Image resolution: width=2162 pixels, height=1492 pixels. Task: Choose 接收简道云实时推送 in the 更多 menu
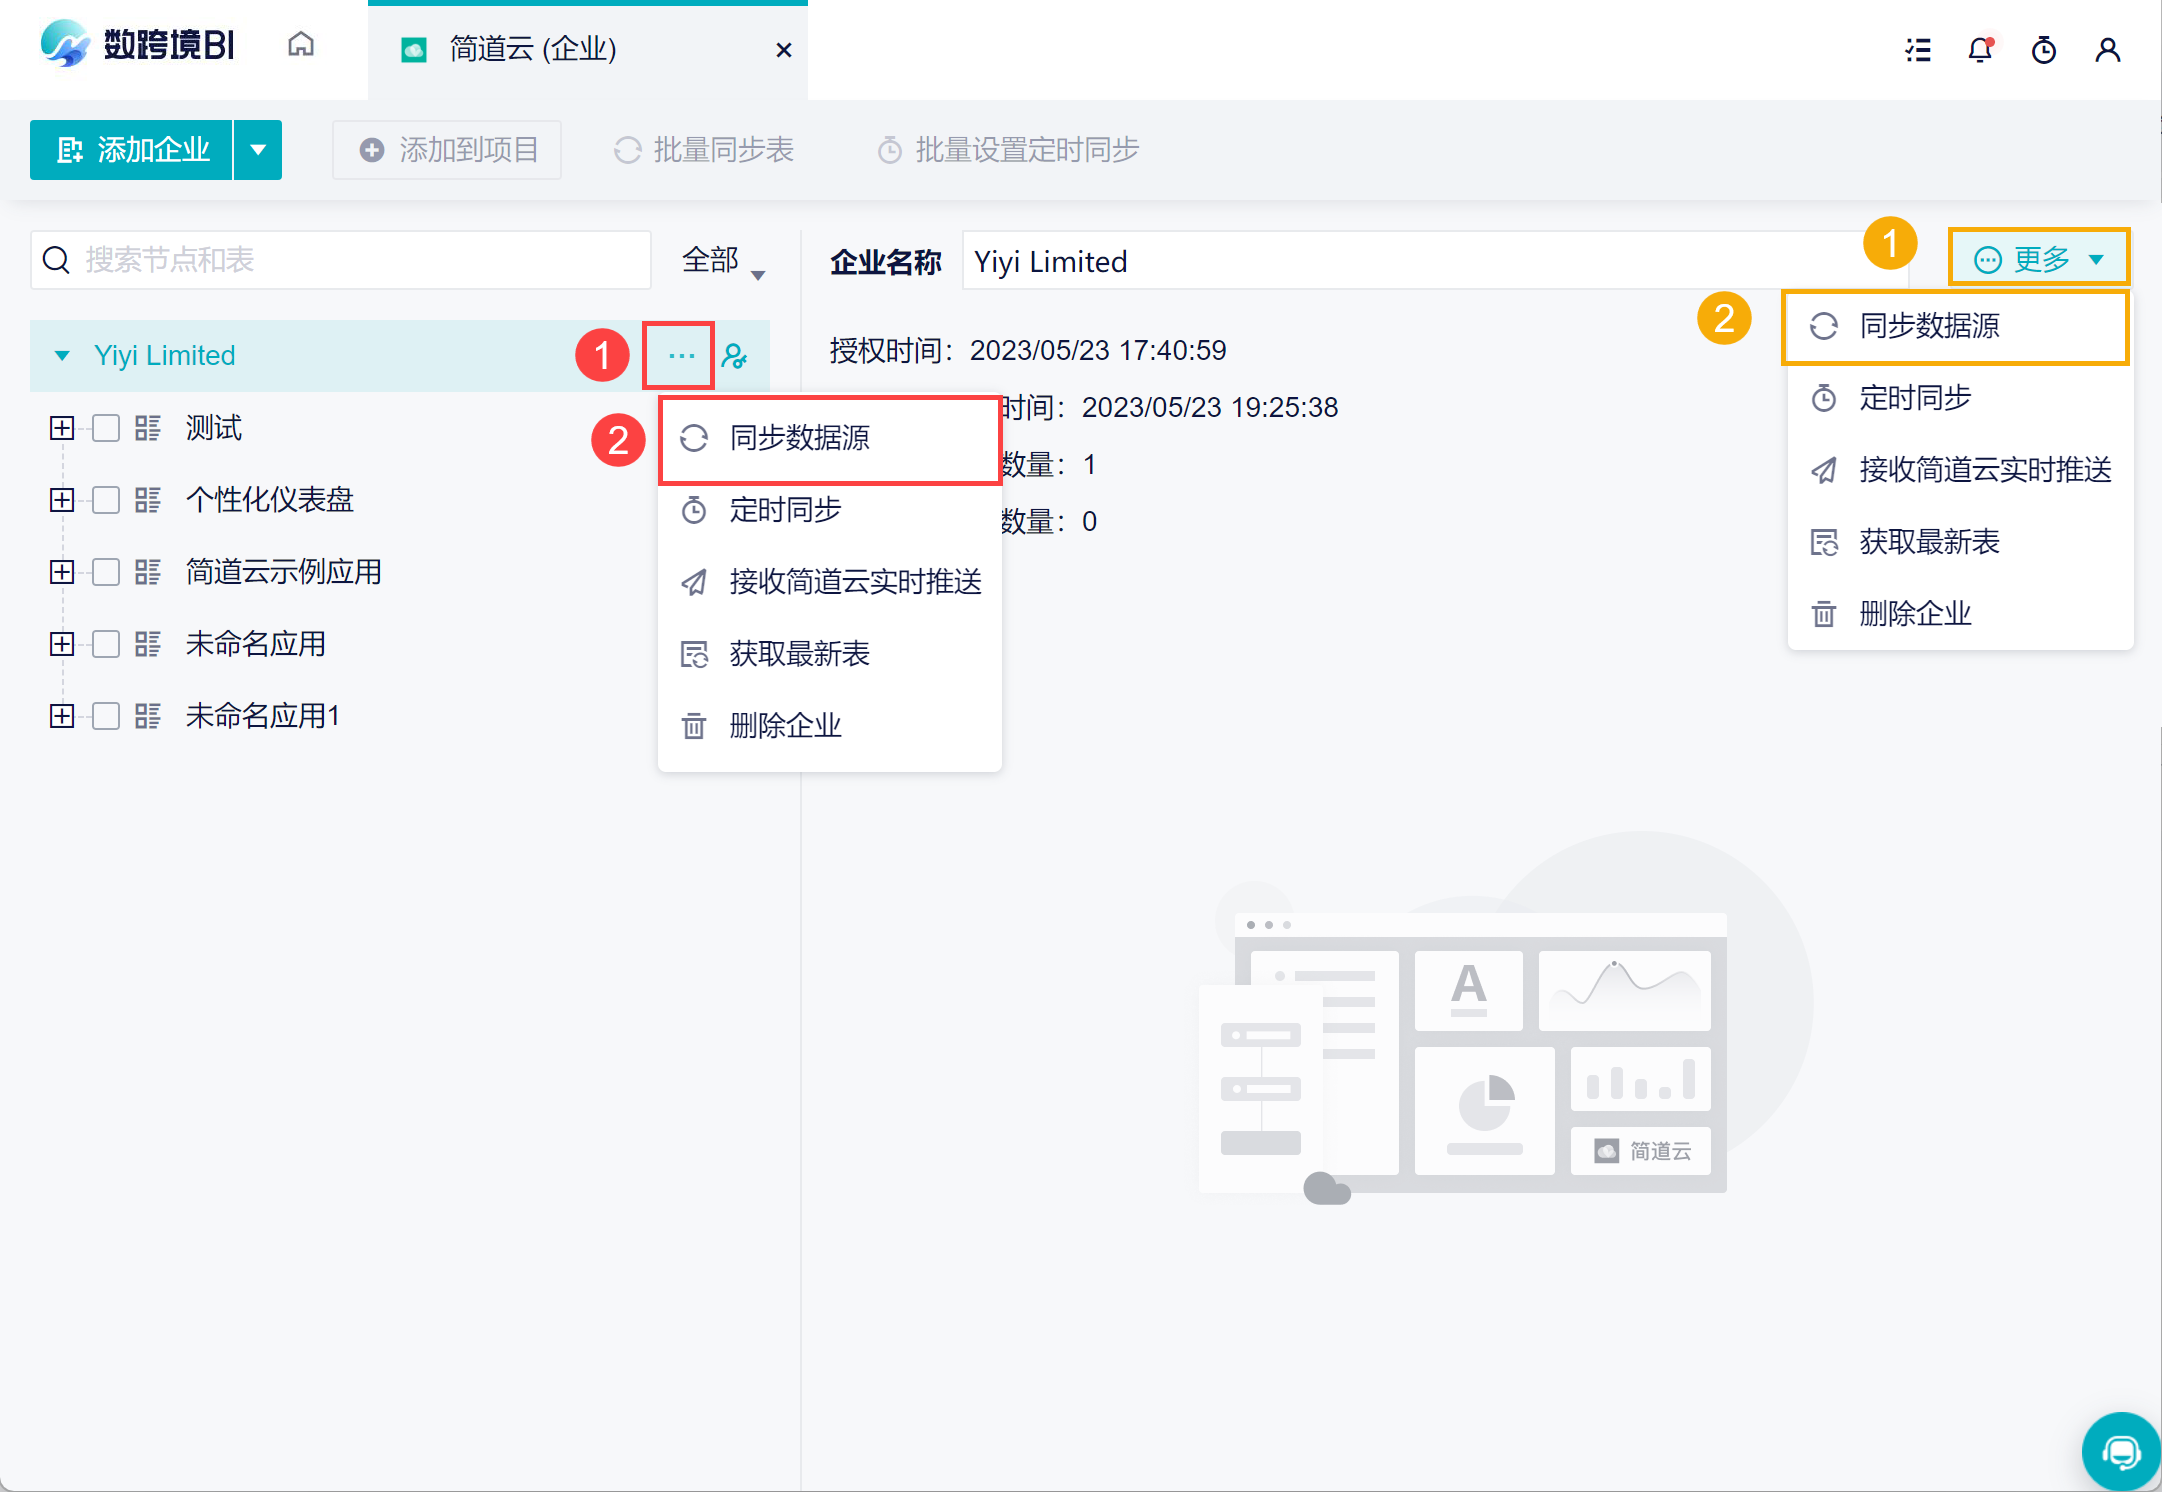click(x=1960, y=470)
